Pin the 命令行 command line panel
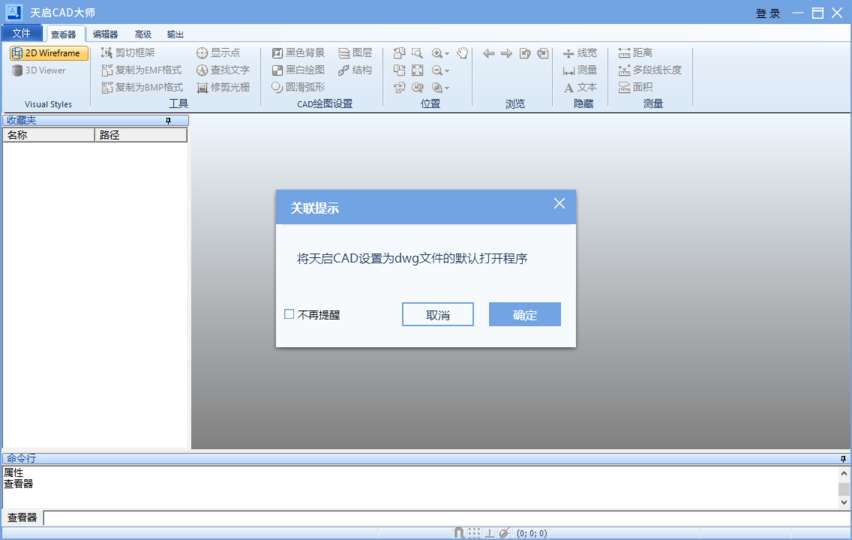Screen dimensions: 852x540 tap(843, 459)
